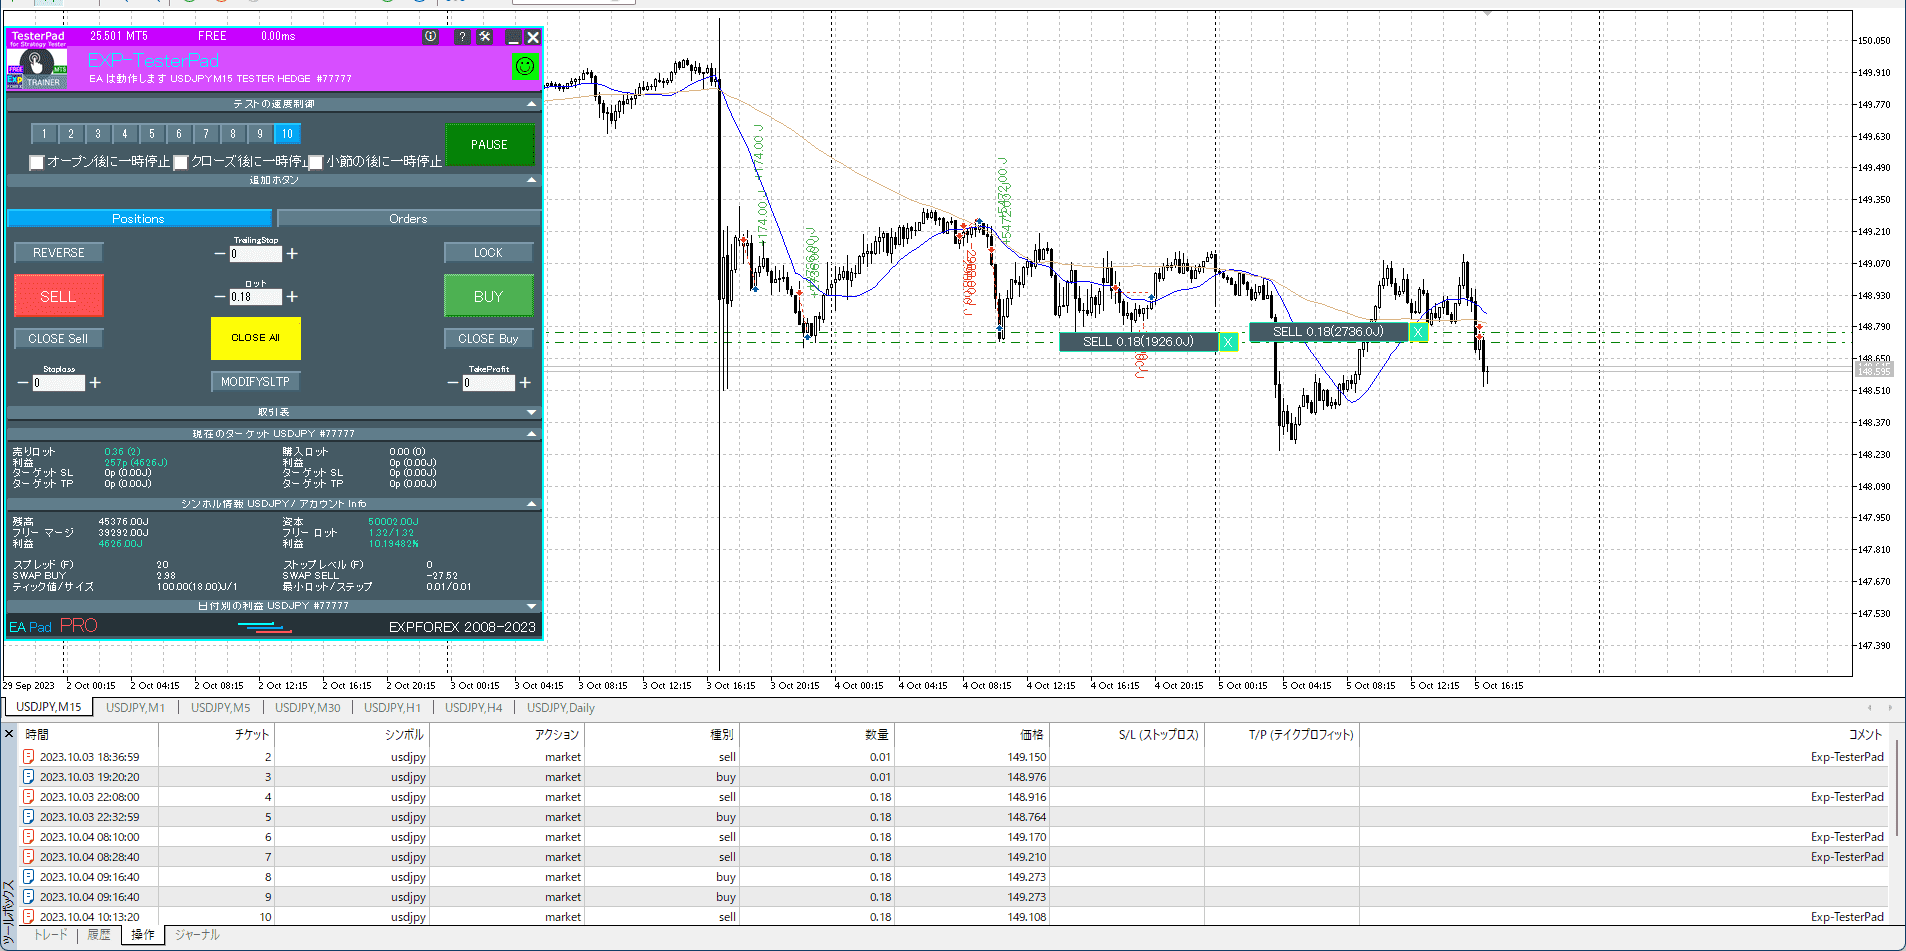
Task: Open help via the question mark icon
Action: [x=461, y=37]
